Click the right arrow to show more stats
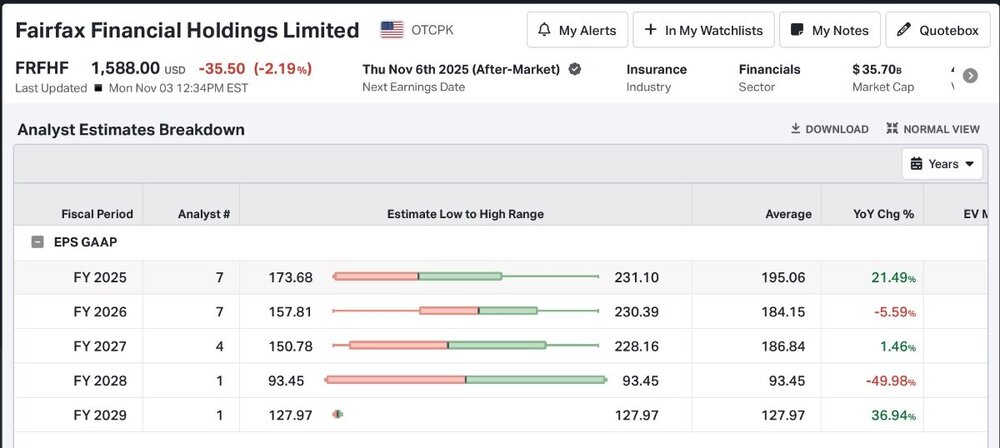The width and height of the screenshot is (1000, 448). (x=970, y=76)
